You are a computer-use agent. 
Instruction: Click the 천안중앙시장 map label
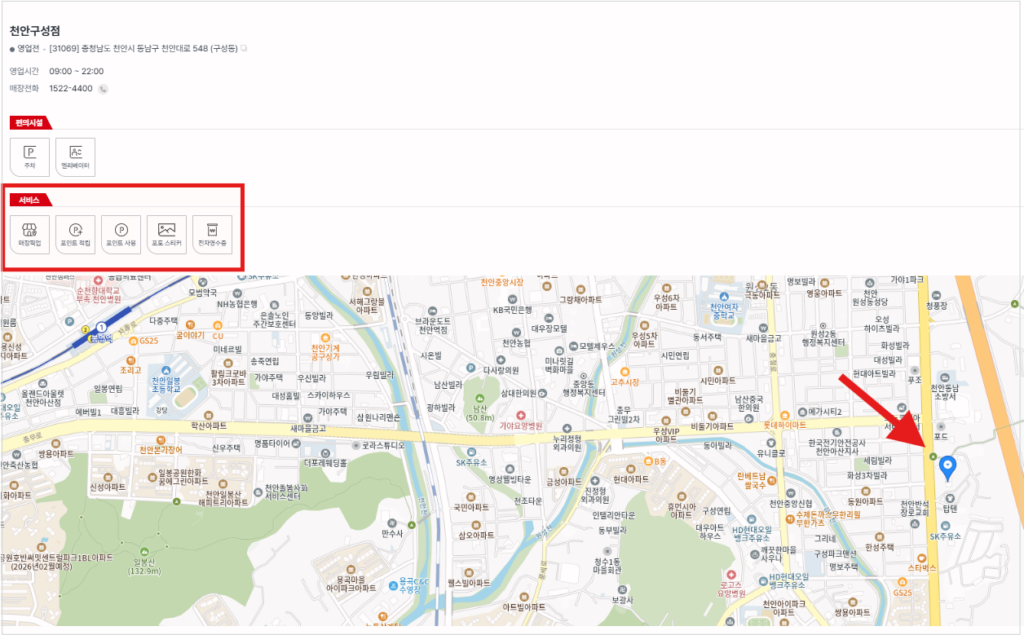coord(502,282)
